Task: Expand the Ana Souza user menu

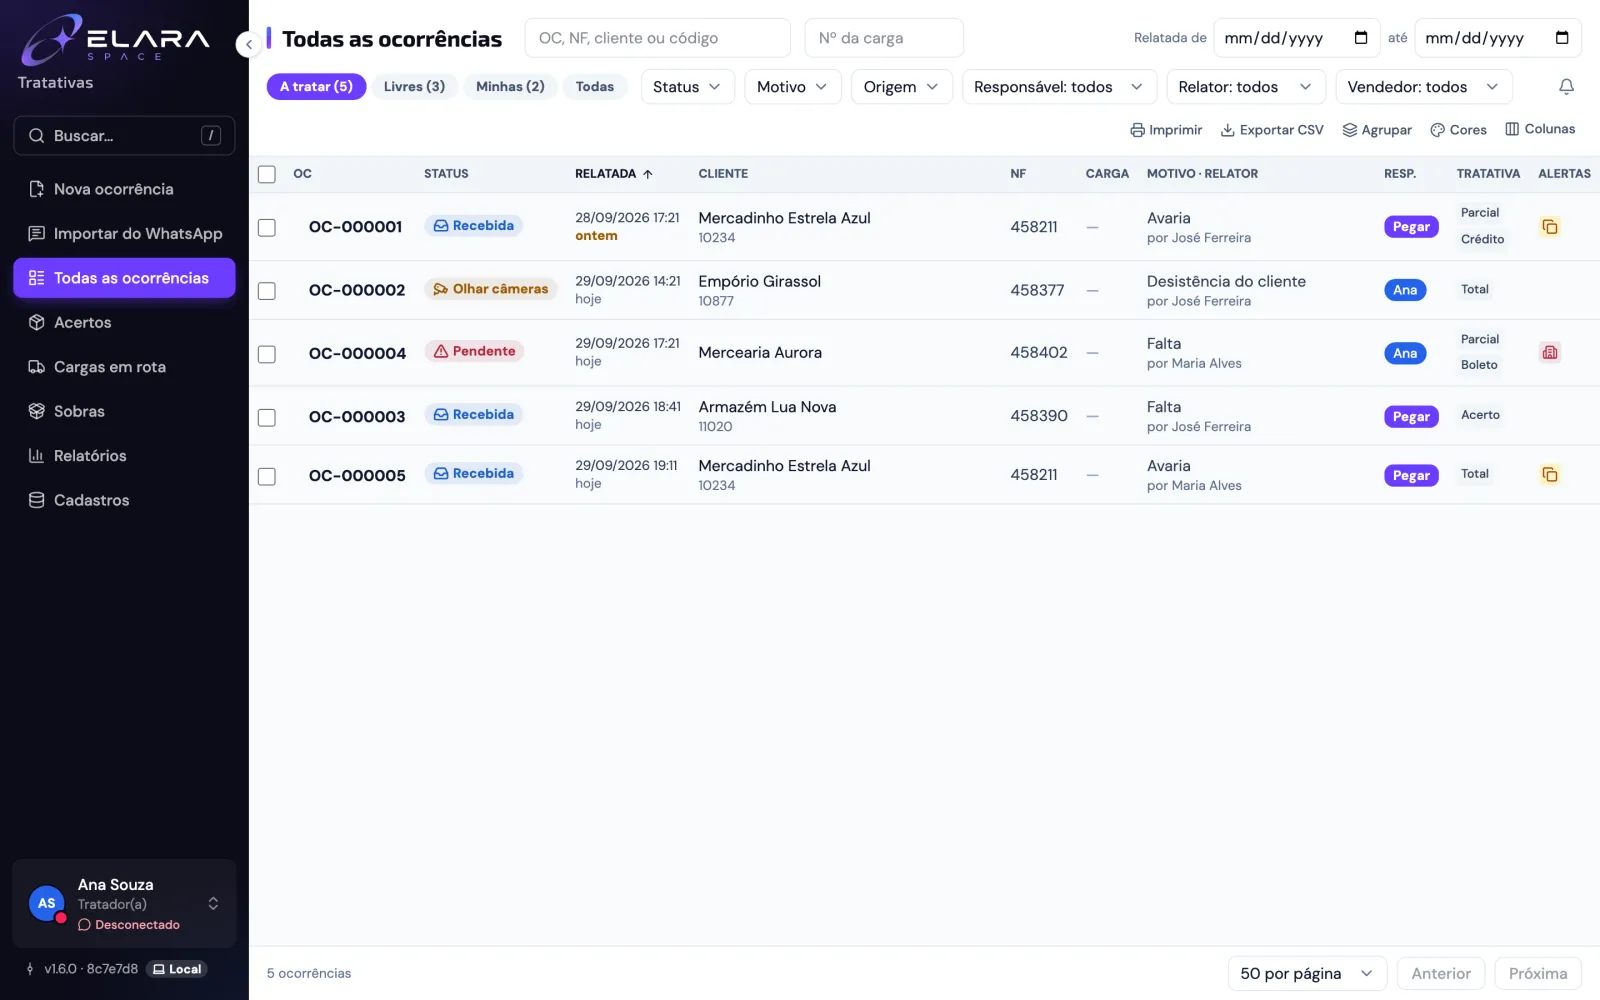Action: (124, 903)
